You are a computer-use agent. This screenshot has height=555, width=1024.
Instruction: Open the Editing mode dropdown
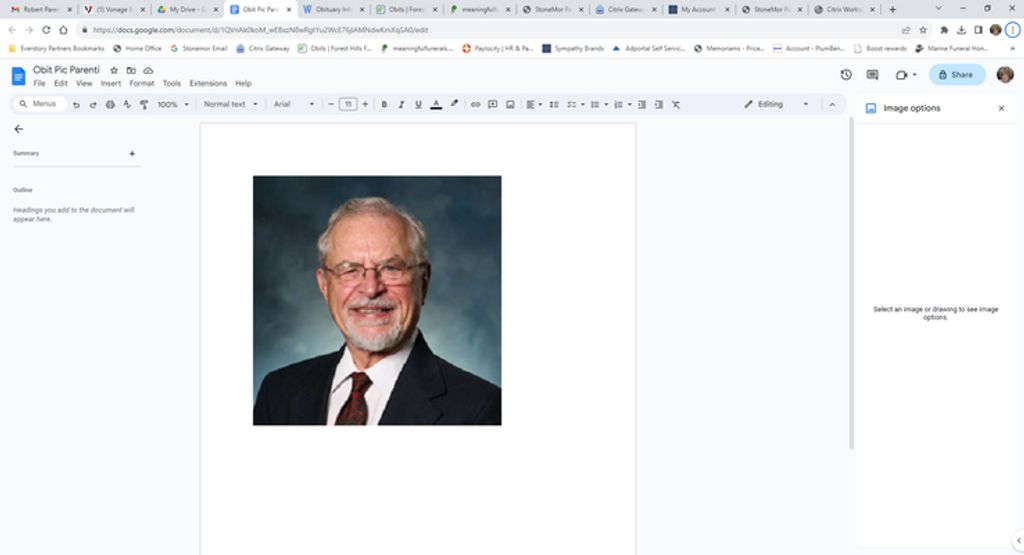tap(777, 104)
